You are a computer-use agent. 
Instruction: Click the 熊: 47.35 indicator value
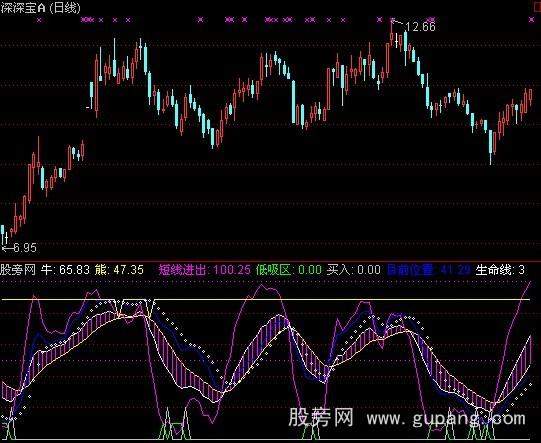point(119,269)
